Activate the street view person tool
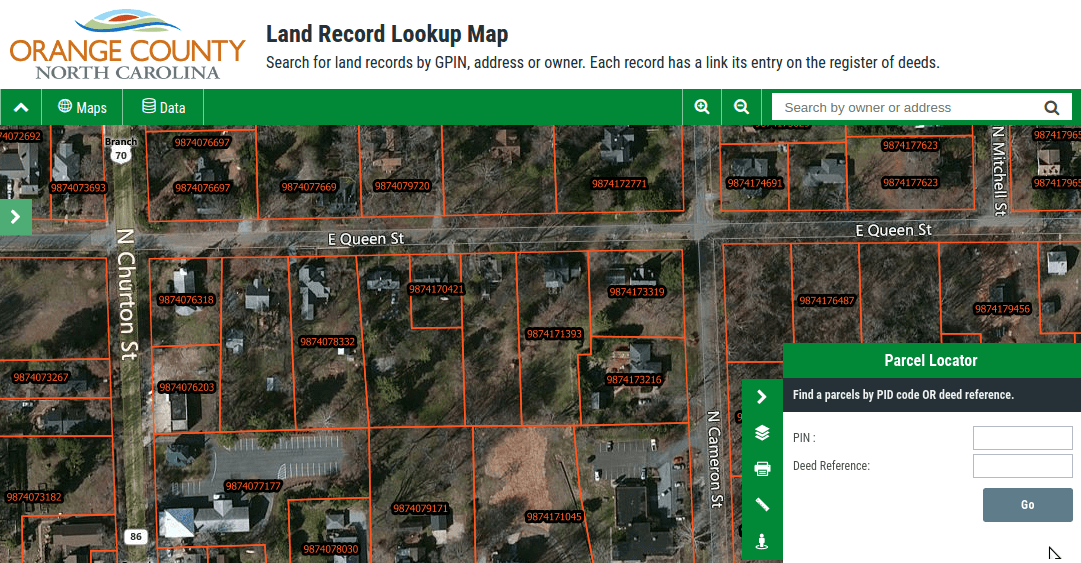This screenshot has height=563, width=1081. [762, 541]
